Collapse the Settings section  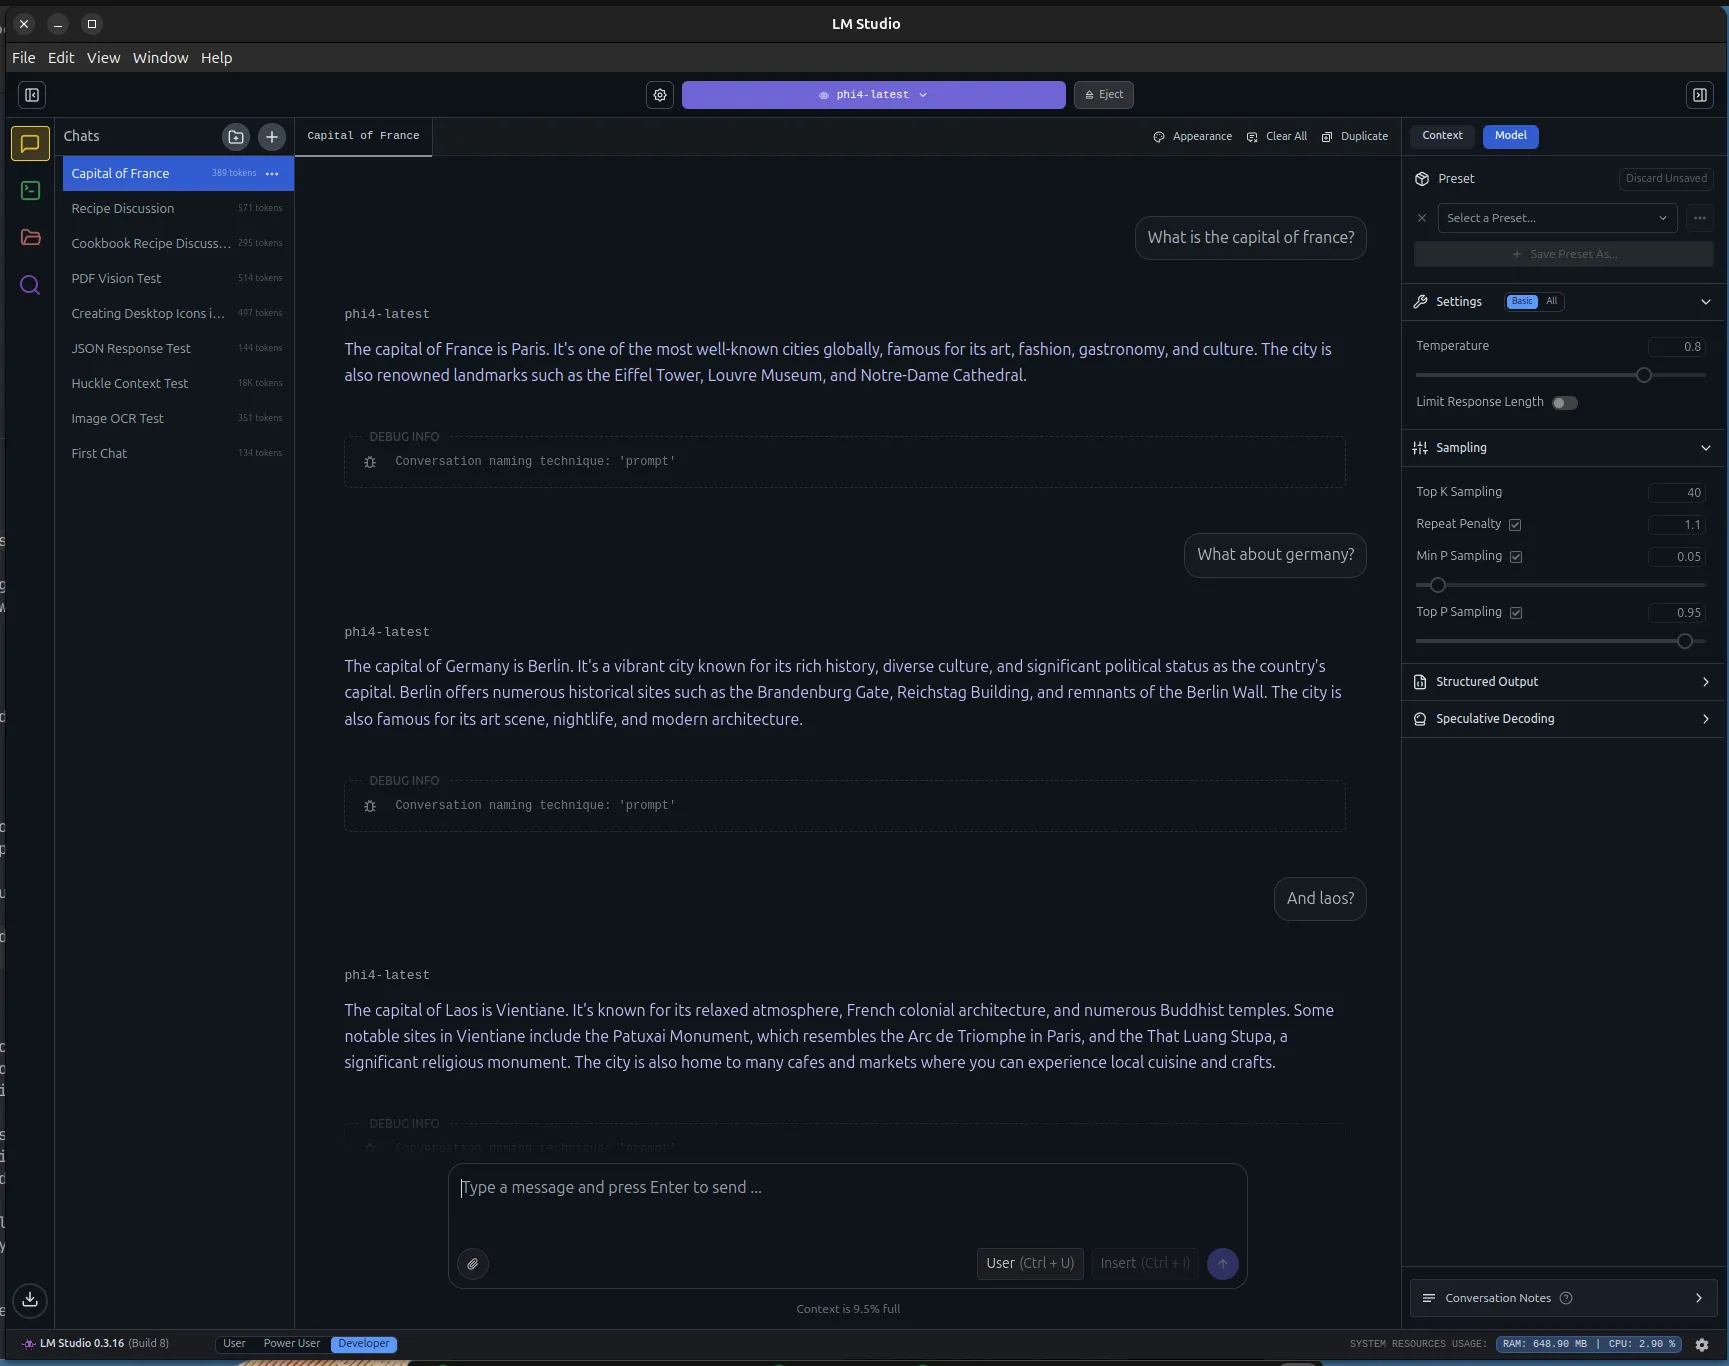(1705, 302)
